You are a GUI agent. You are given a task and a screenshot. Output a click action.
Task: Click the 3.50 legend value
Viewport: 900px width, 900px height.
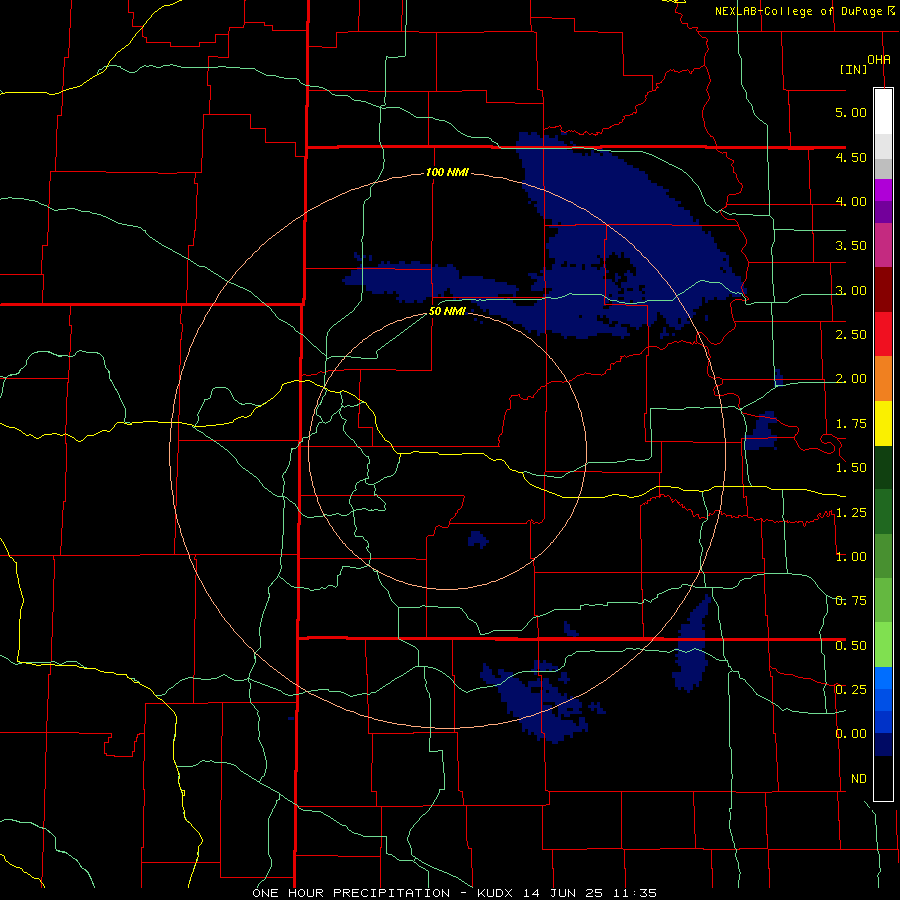tap(851, 246)
